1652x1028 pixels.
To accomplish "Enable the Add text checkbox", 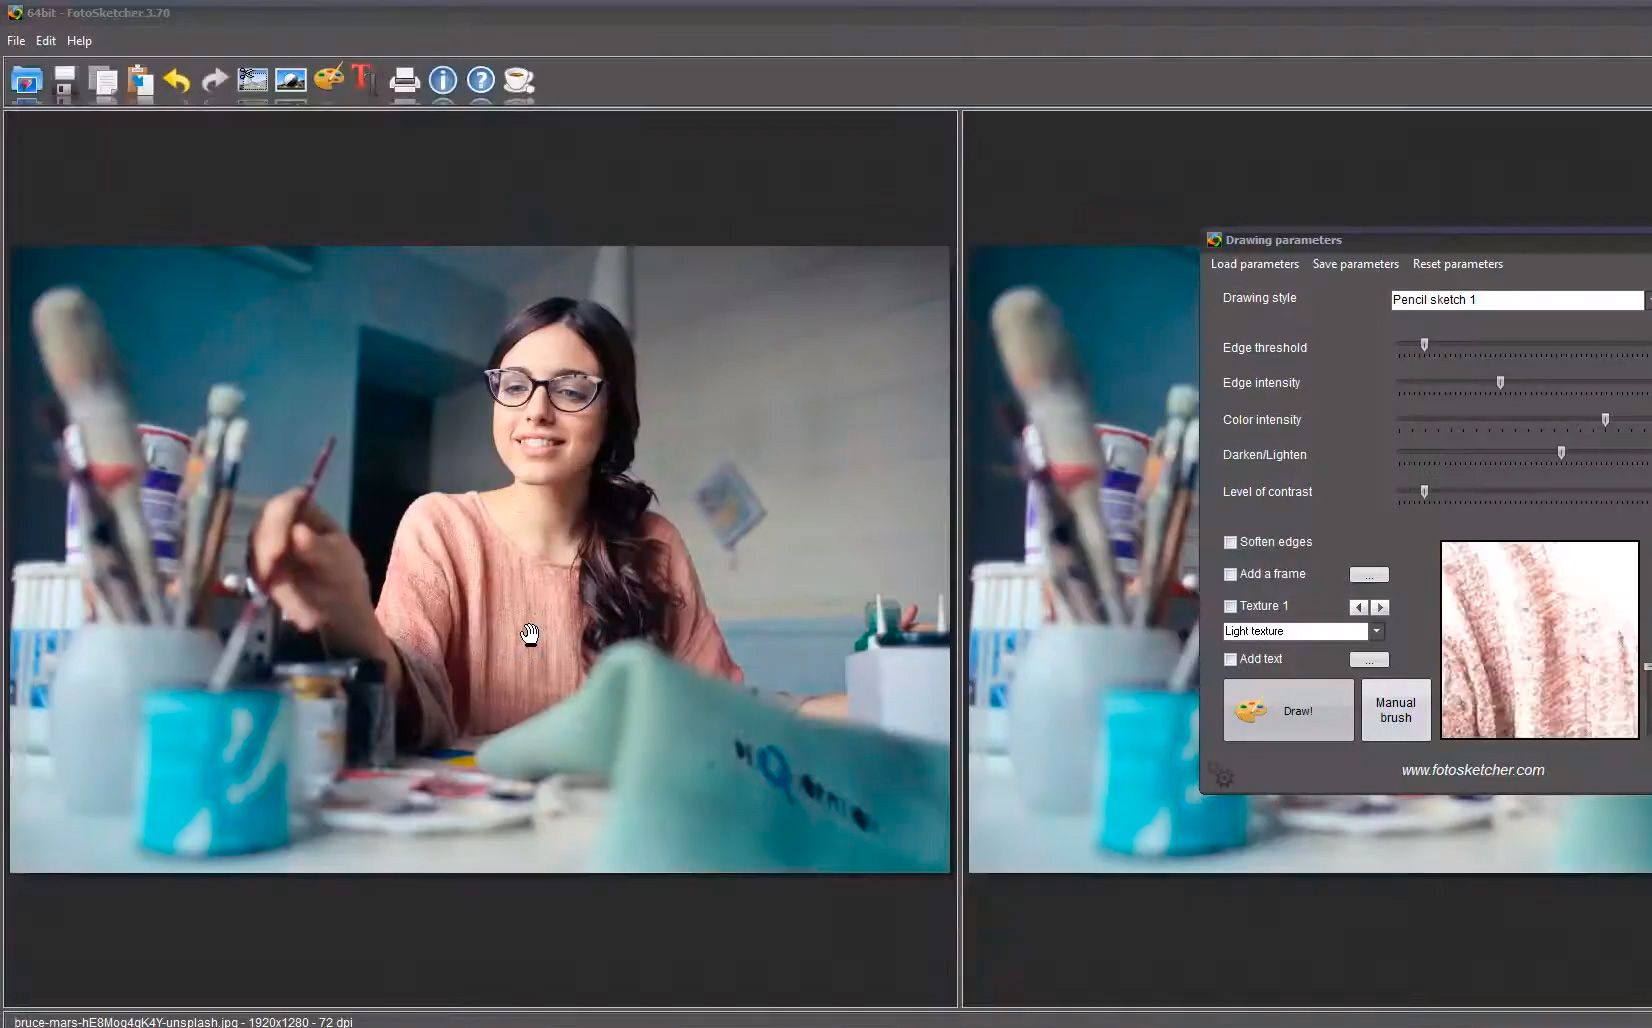I will [x=1229, y=659].
